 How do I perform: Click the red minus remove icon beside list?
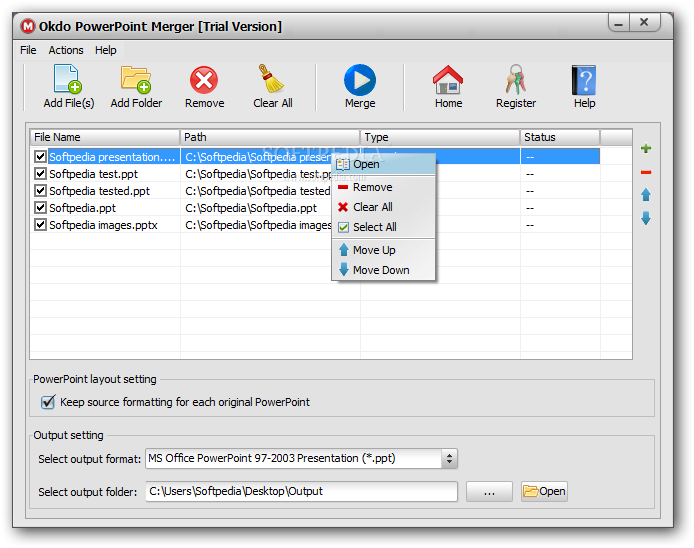(x=646, y=172)
